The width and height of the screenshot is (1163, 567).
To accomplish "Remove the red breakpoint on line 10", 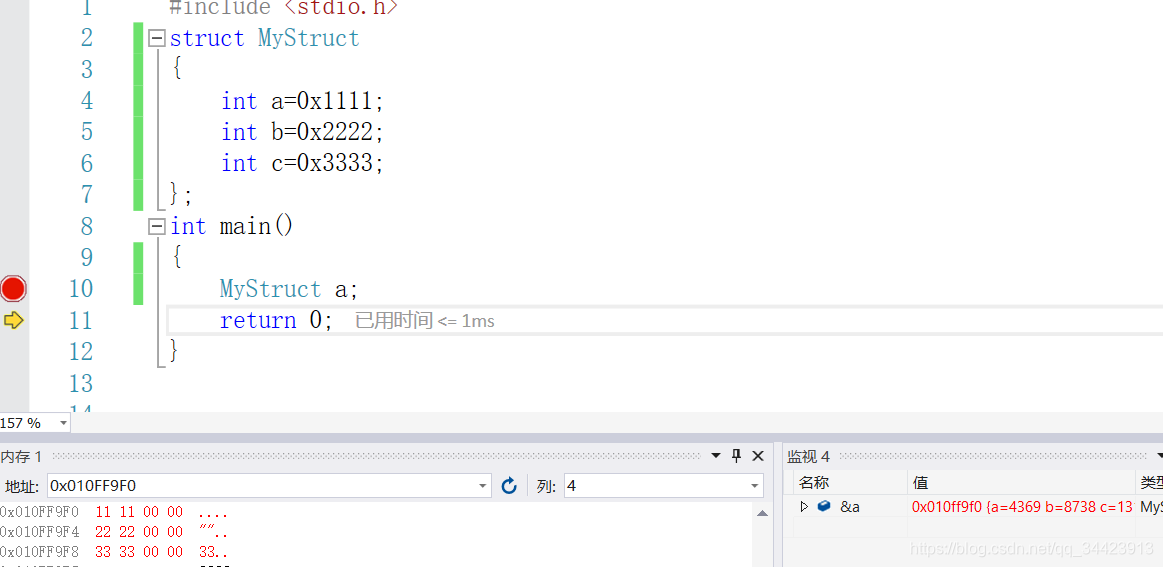I will [x=13, y=289].
